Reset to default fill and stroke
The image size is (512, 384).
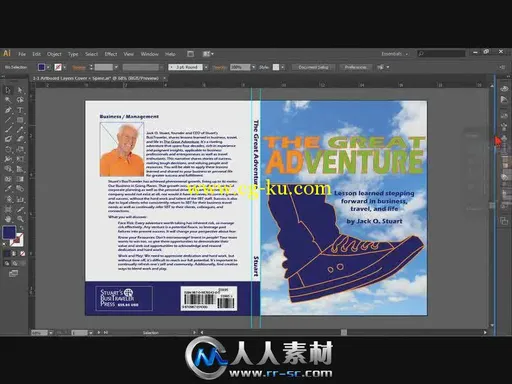pos(5,244)
